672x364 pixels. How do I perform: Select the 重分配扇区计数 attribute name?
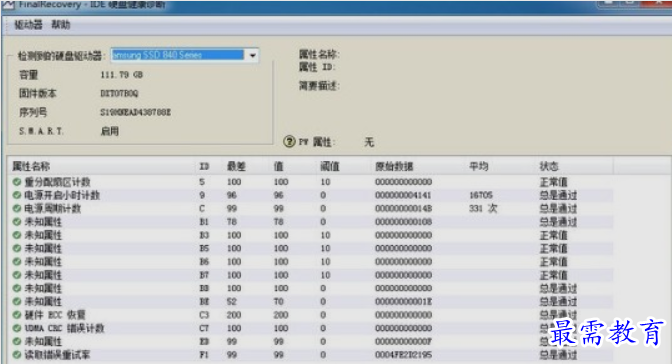(x=57, y=182)
